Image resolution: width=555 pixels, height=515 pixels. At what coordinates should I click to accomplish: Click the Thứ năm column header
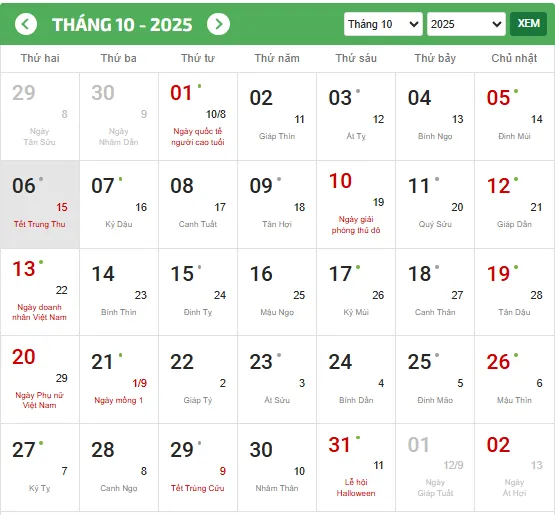[277, 58]
